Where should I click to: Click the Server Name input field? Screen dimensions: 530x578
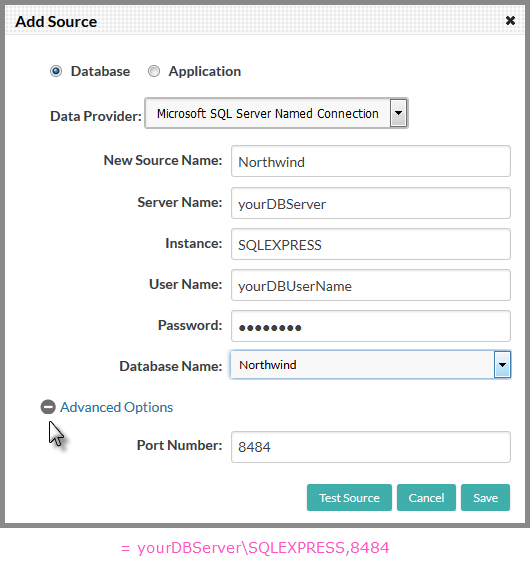tap(371, 203)
